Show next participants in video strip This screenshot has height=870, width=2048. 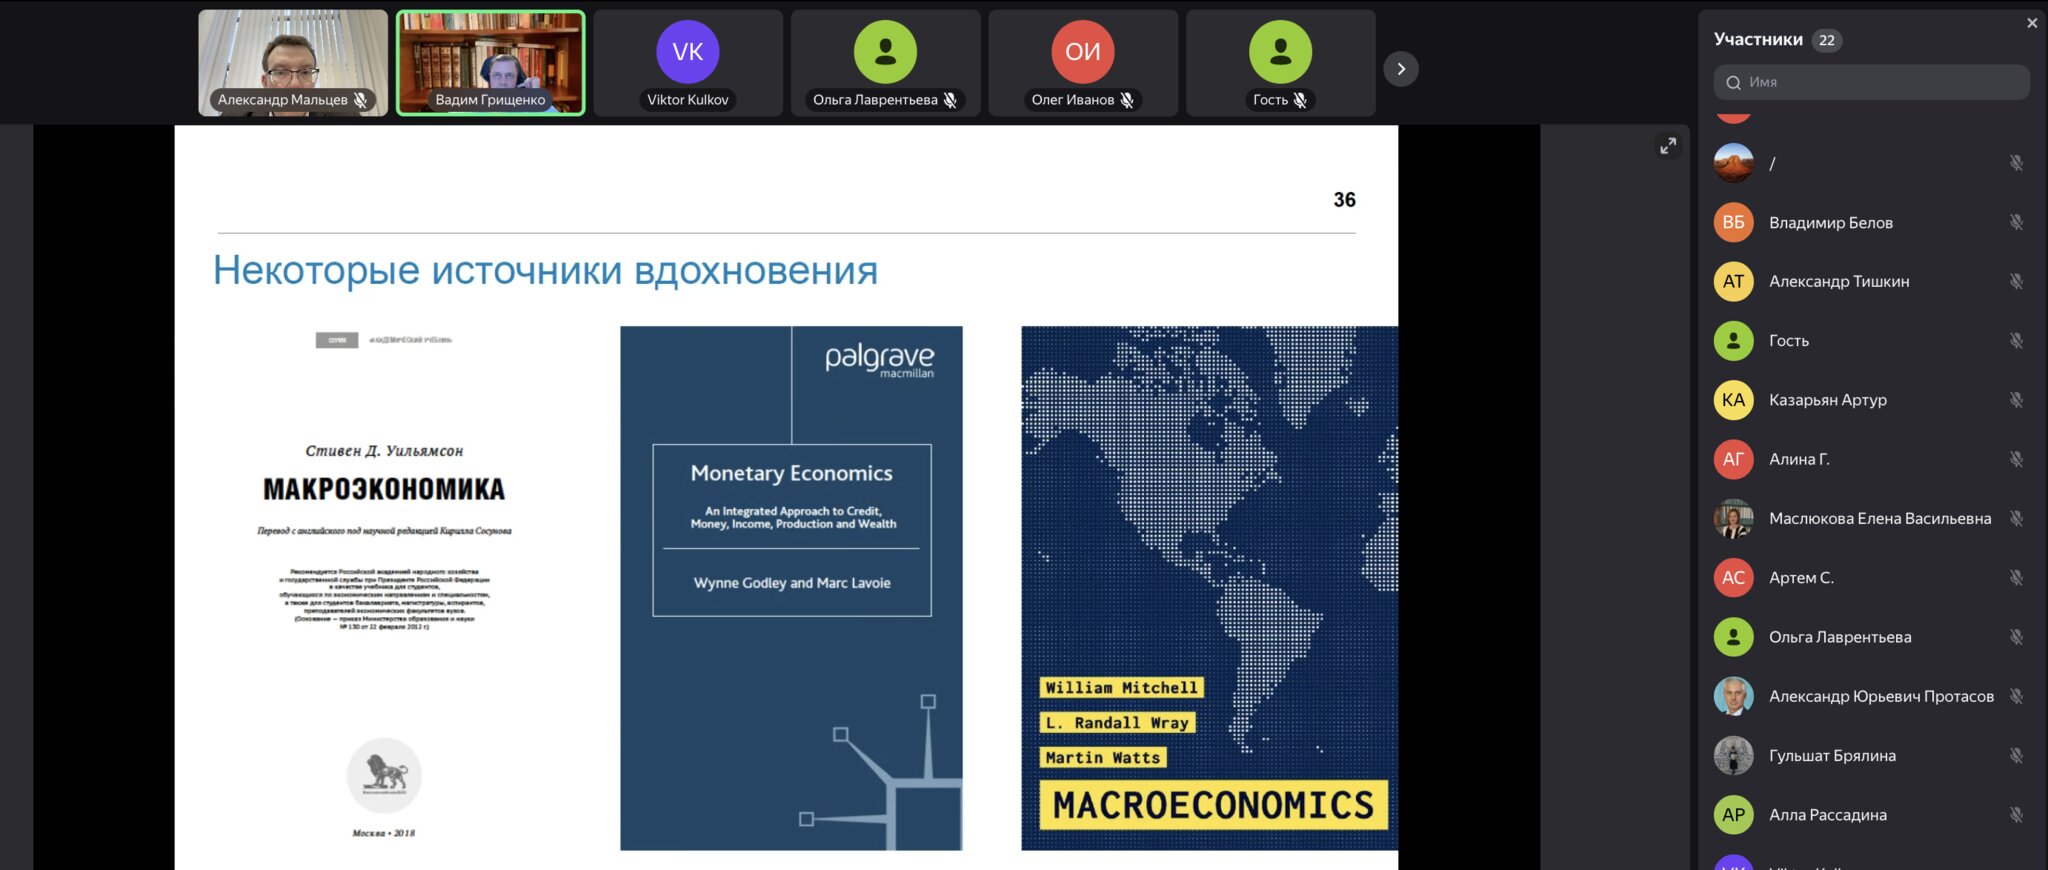1400,69
